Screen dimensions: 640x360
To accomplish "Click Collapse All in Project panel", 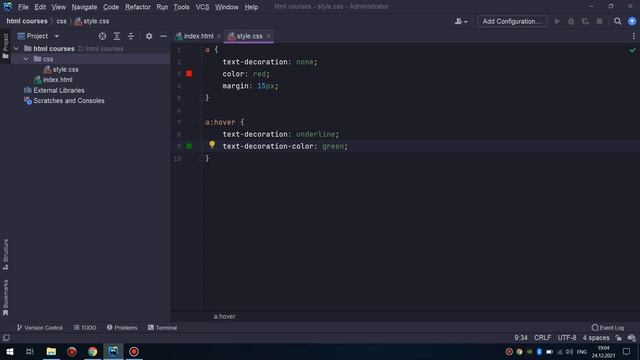I will [131, 36].
